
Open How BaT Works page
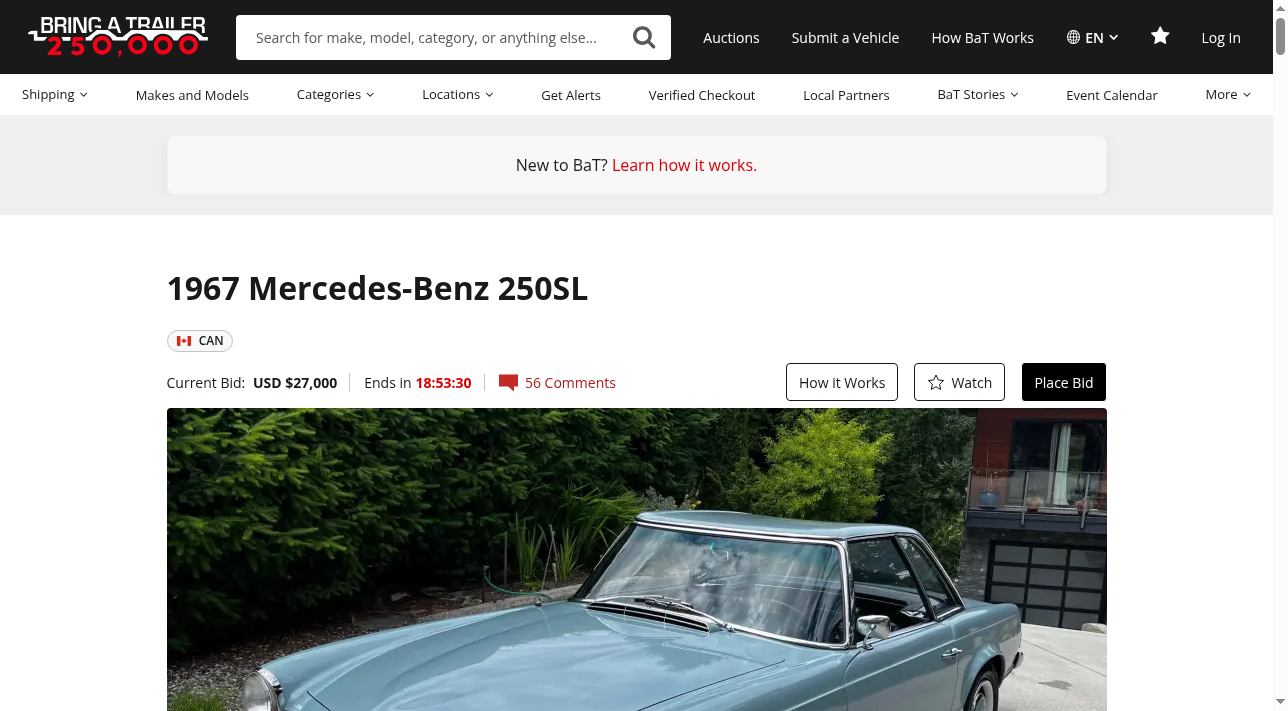[x=982, y=37]
